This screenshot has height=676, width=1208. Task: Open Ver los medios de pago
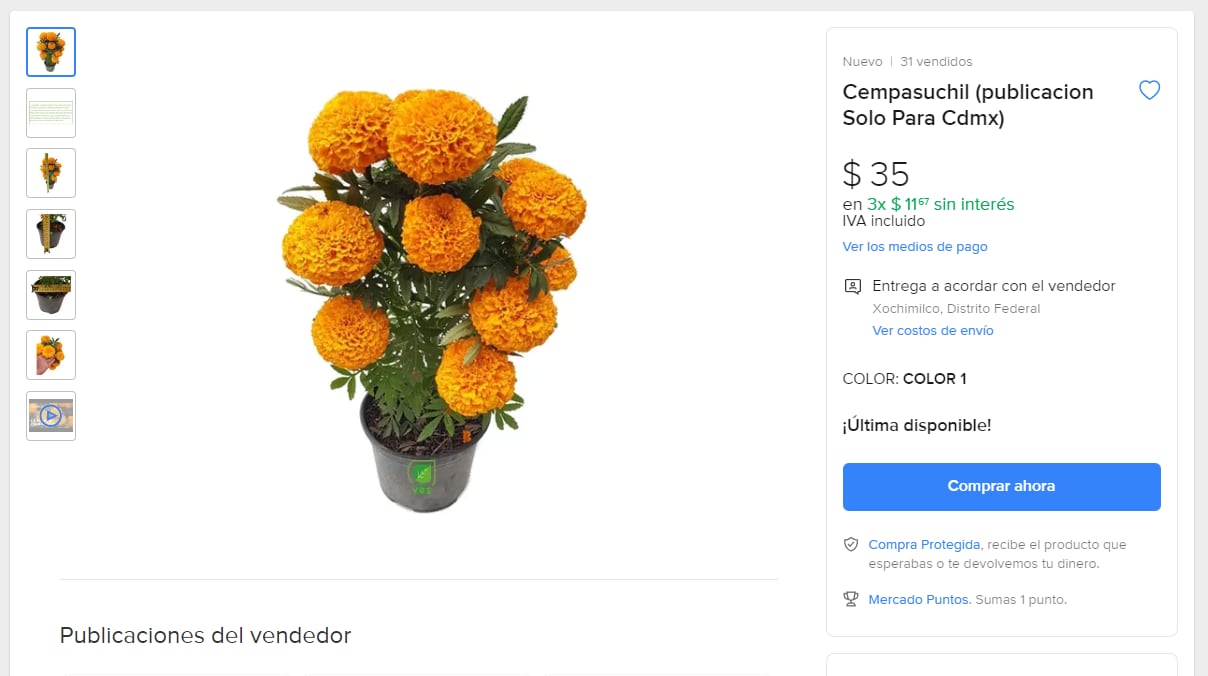(914, 246)
